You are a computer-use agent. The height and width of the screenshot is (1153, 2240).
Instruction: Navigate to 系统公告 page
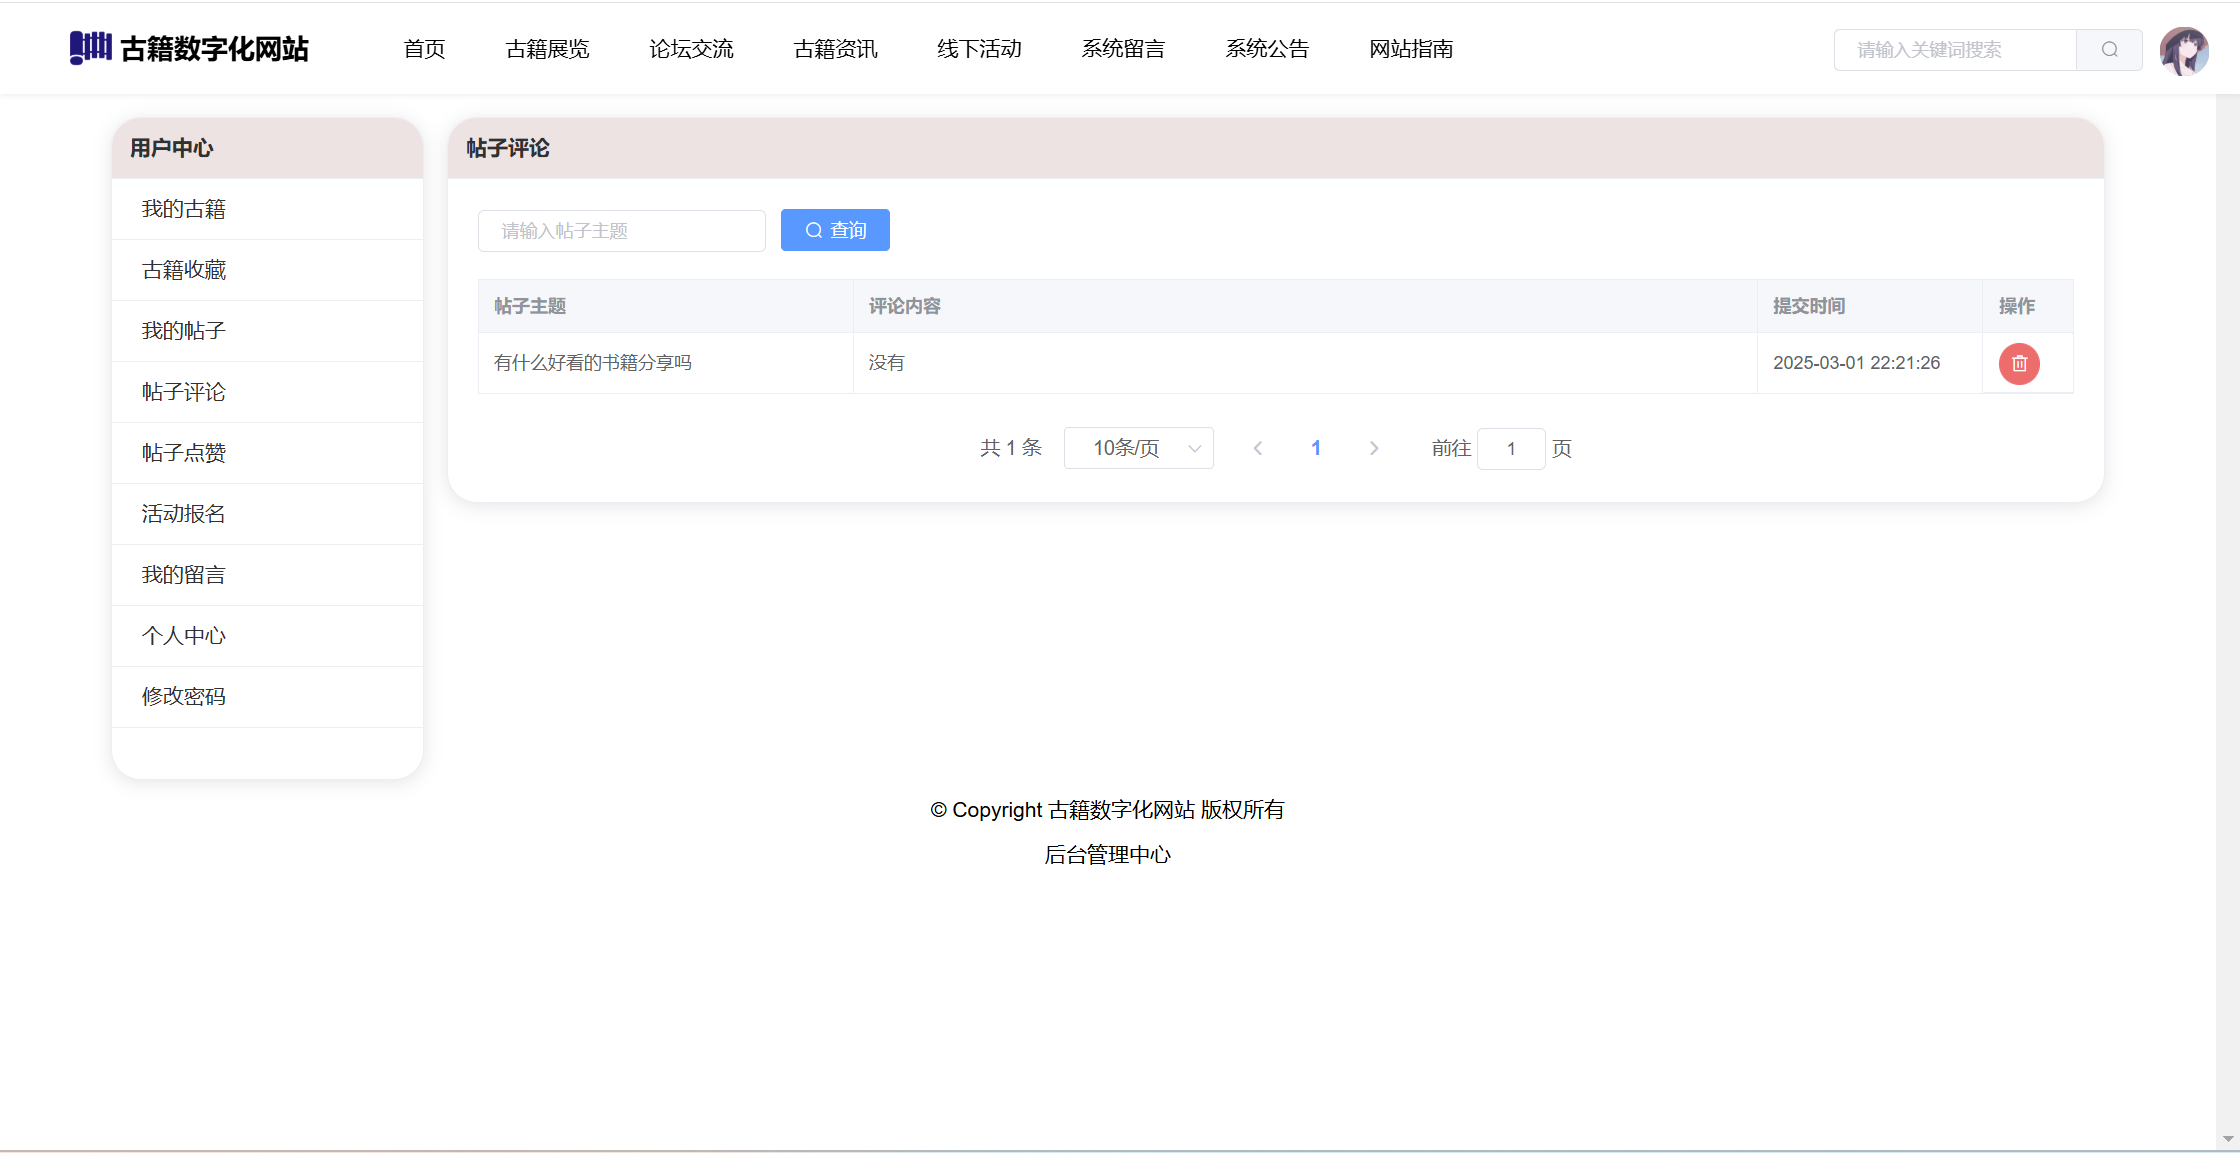pos(1267,49)
